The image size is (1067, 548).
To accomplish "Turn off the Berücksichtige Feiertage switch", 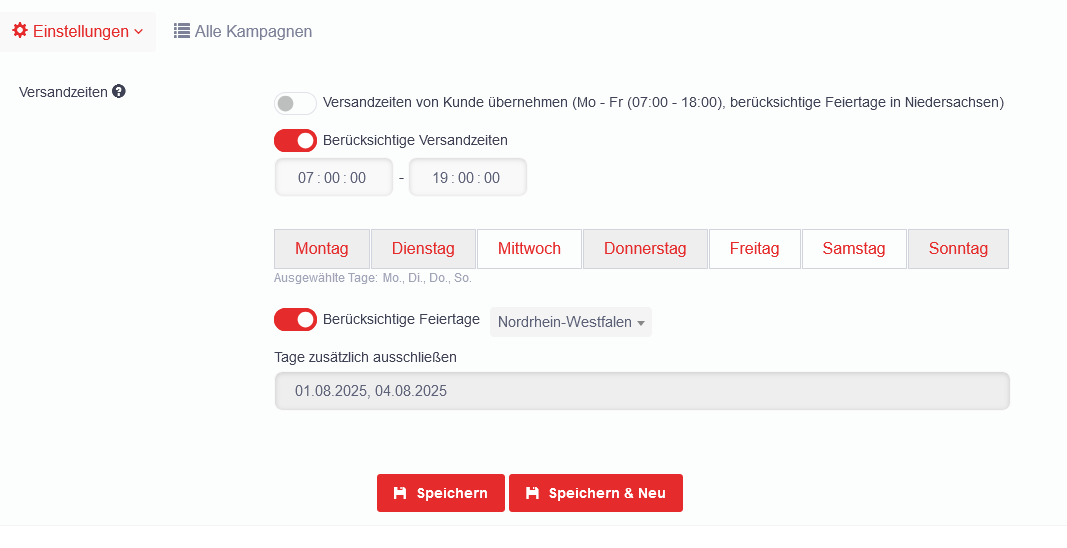I will point(295,320).
